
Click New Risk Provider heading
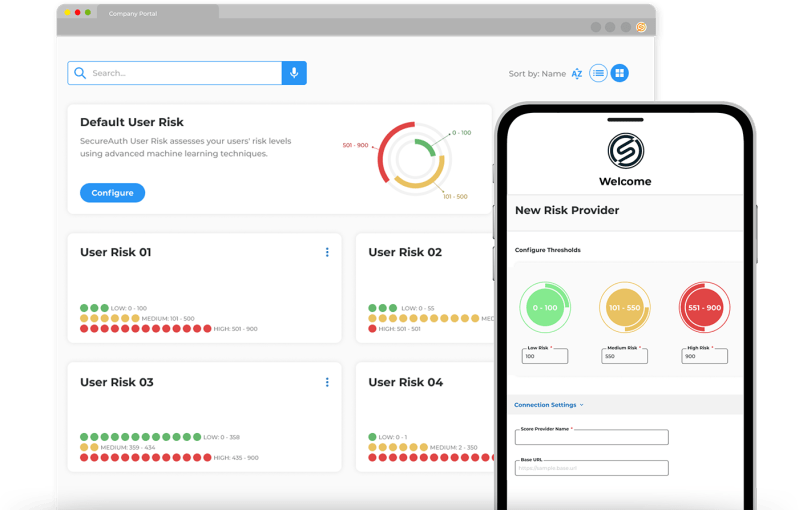pos(567,210)
